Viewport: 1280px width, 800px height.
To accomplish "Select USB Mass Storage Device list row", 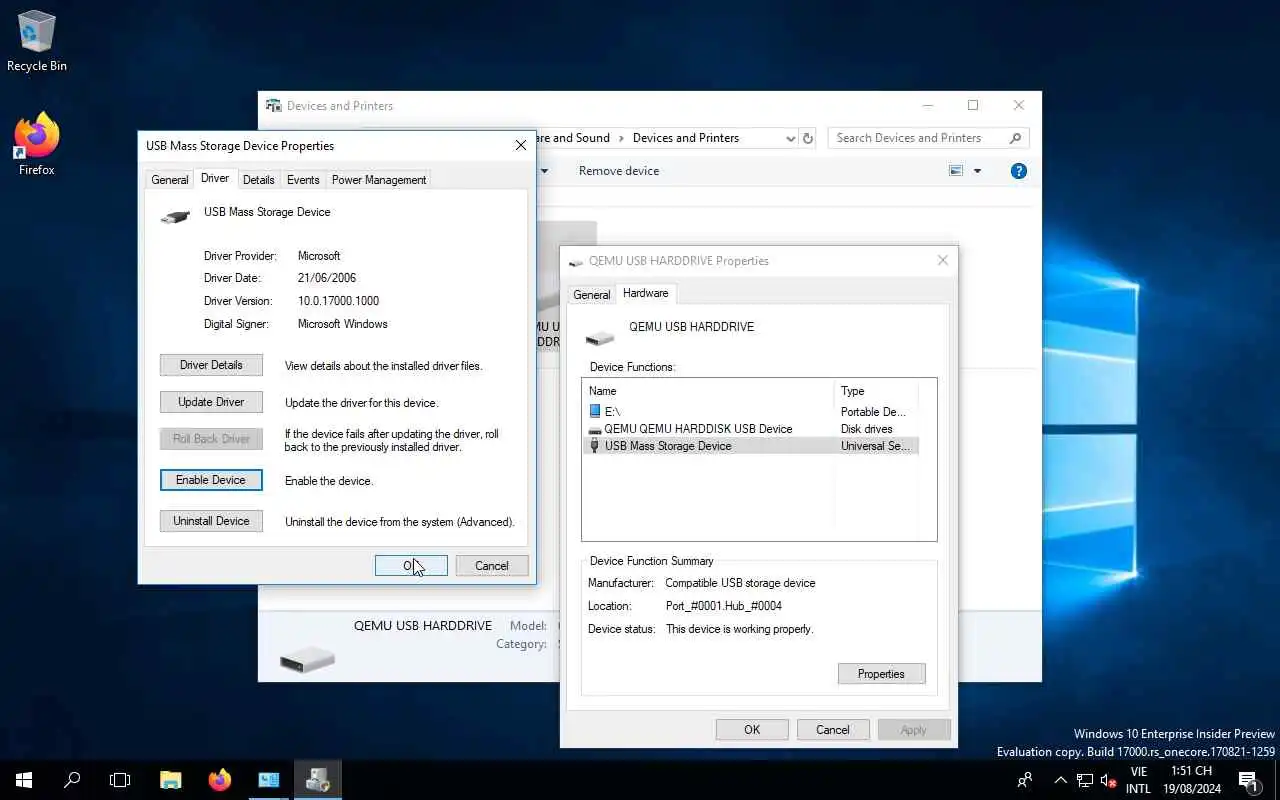I will click(x=750, y=446).
